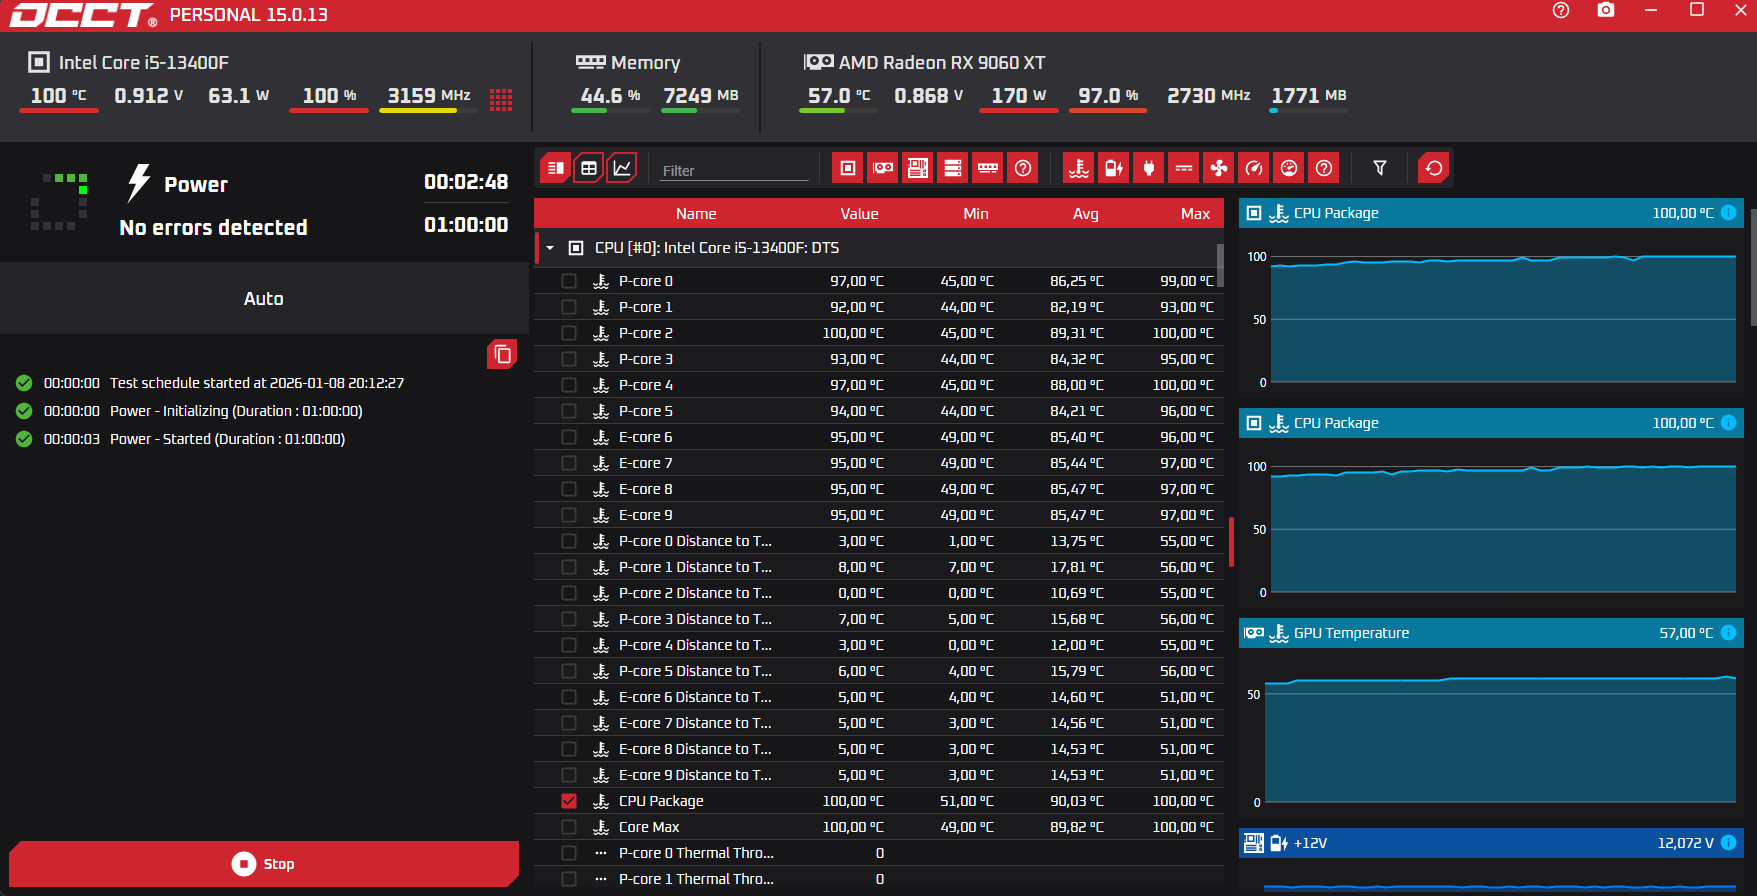The width and height of the screenshot is (1757, 896).
Task: Sort the table by the Max column
Action: pos(1195,214)
